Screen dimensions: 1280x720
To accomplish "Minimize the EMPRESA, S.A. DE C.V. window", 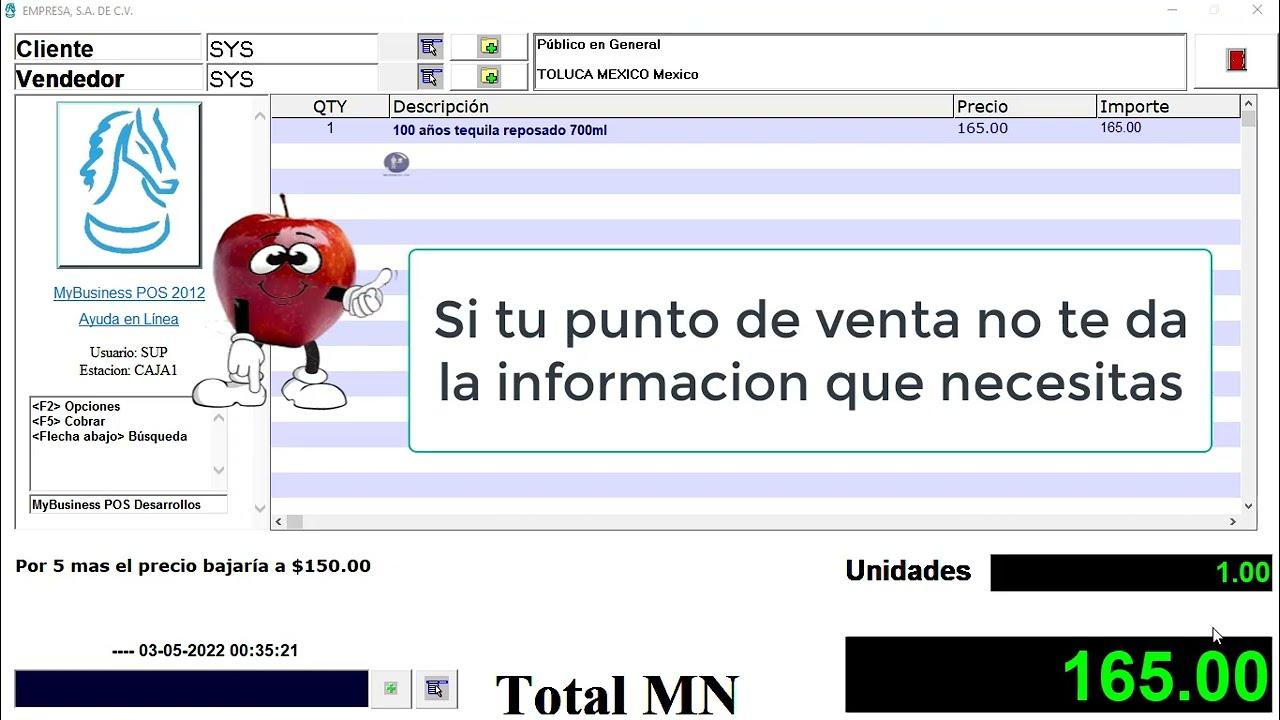I will [x=1172, y=10].
